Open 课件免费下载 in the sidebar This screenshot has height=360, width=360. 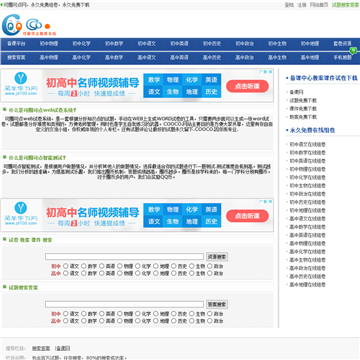[x=303, y=109]
